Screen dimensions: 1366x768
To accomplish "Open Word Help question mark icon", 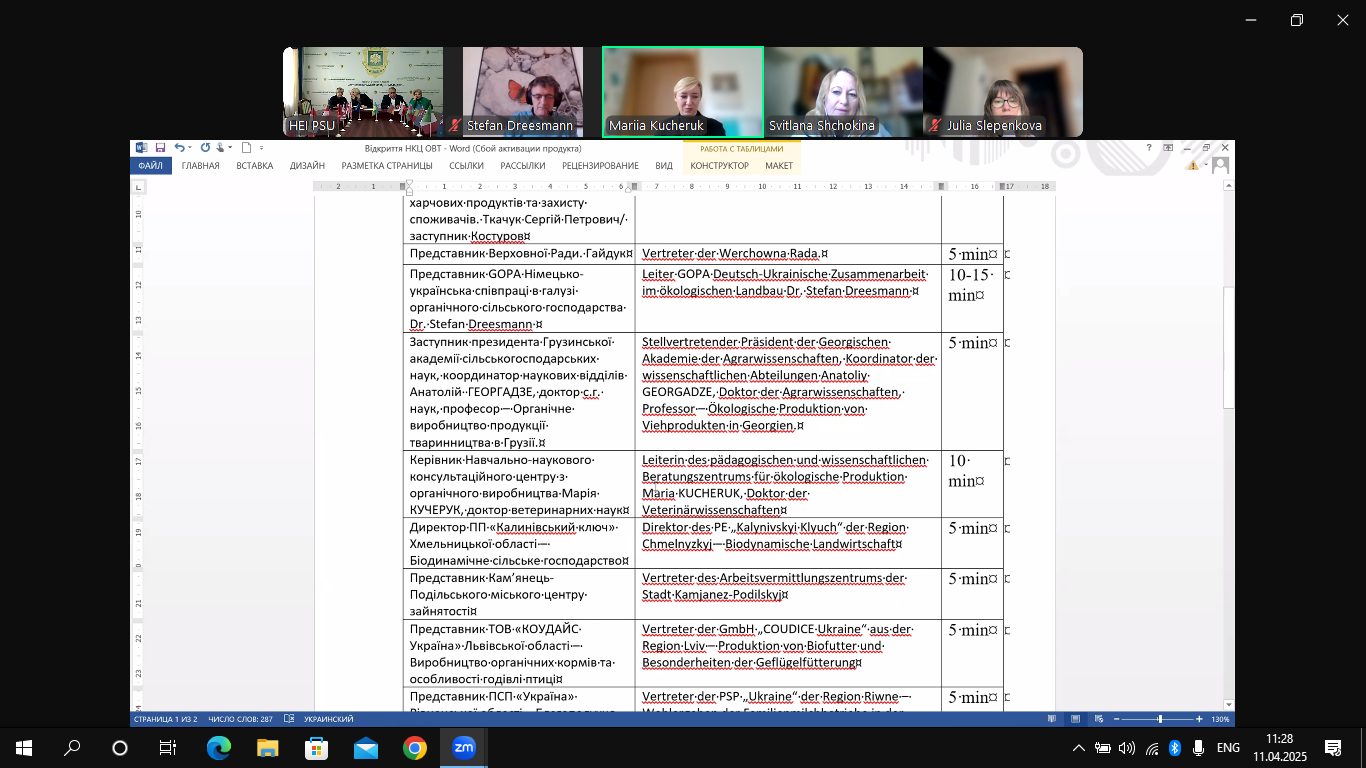I will click(x=1149, y=148).
